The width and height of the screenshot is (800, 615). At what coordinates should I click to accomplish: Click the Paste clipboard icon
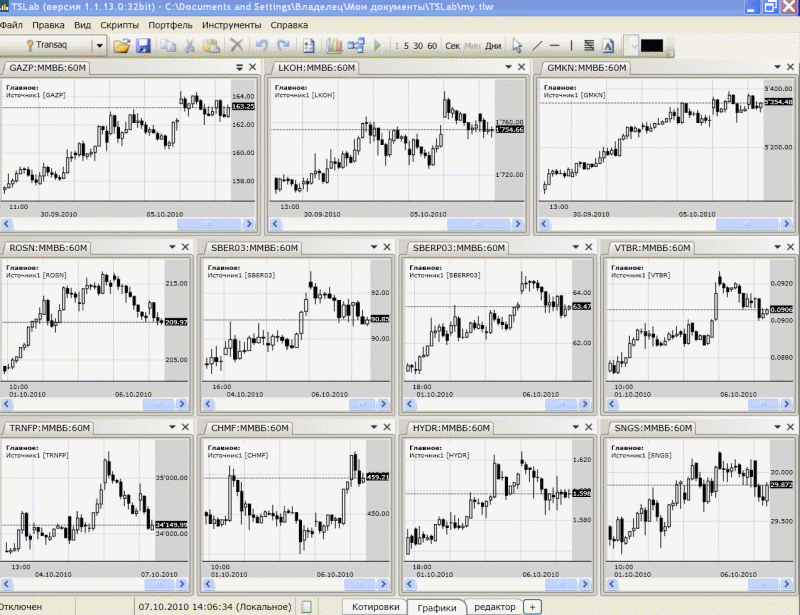pyautogui.click(x=211, y=46)
